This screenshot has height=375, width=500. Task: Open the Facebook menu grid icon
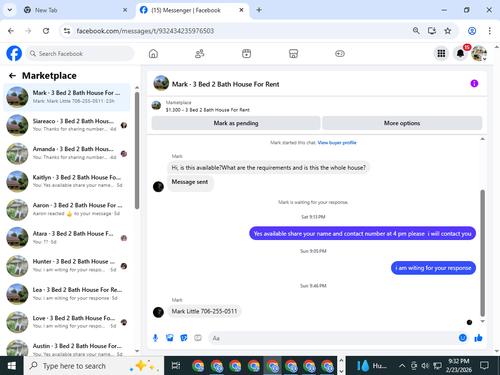coord(441,53)
